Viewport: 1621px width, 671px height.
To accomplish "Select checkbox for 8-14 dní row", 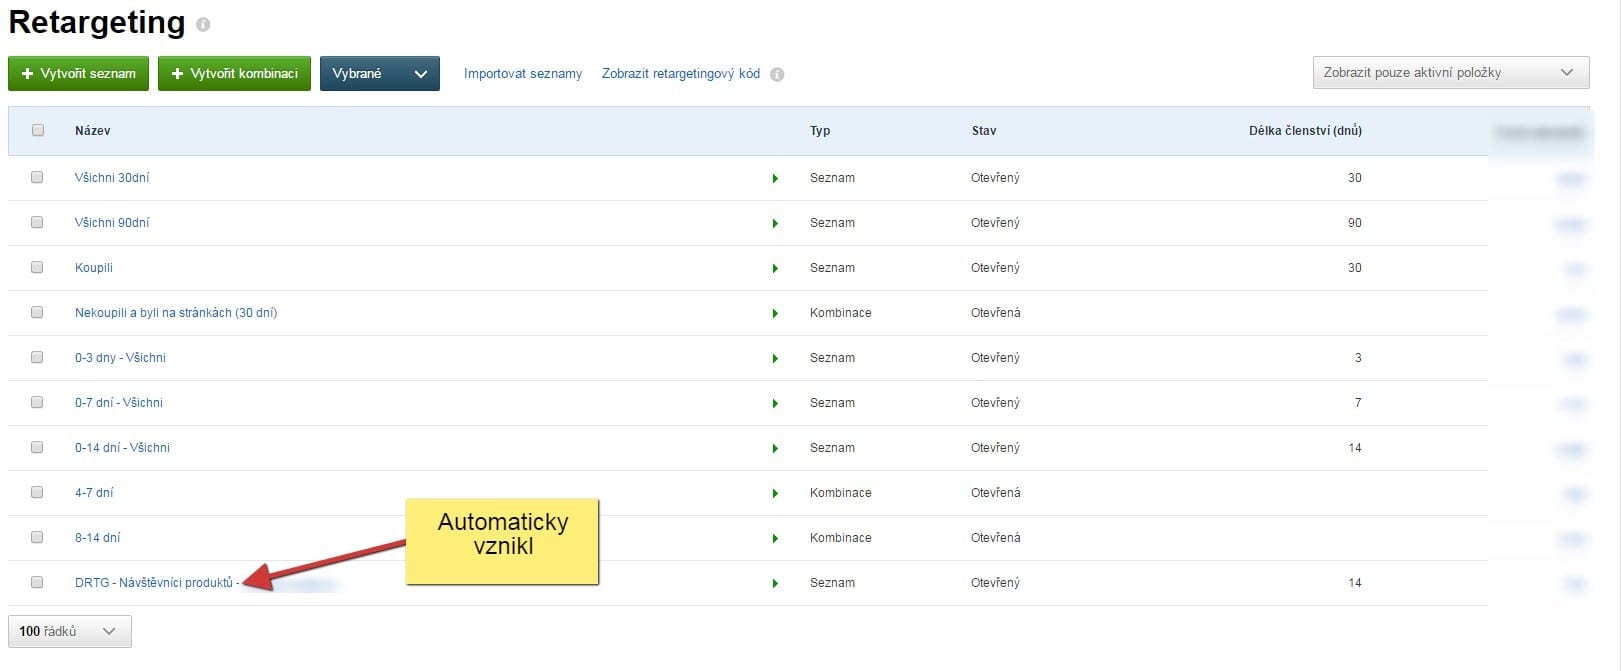I will [37, 537].
